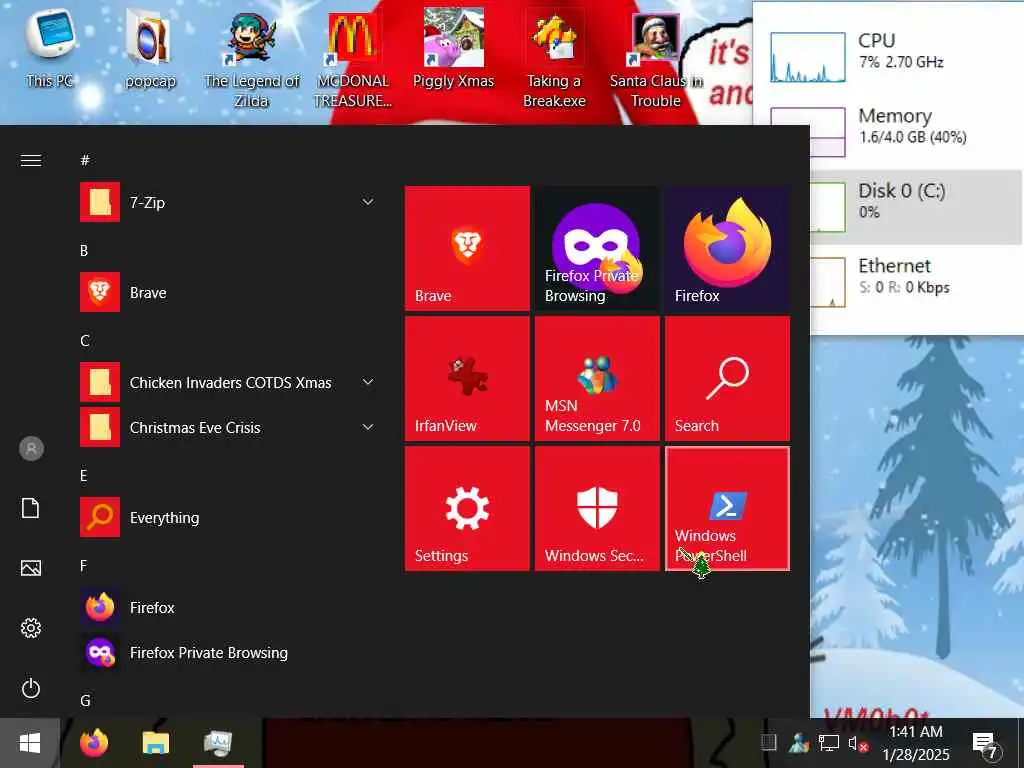Open 7-Zip folder in app list

229,202
